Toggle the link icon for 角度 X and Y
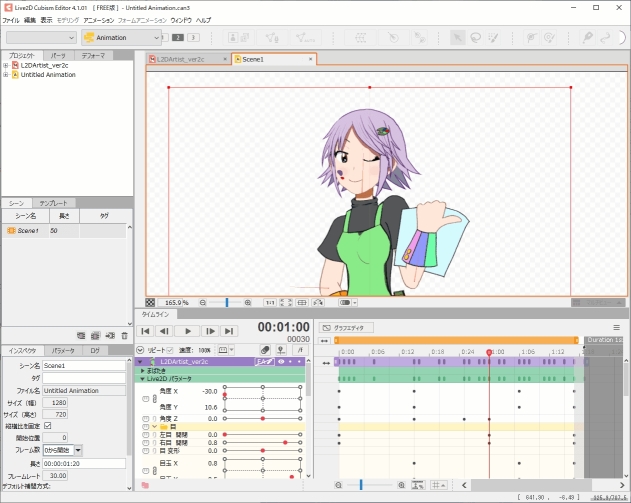Screen dimensions: 631x503 pyautogui.click(x=155, y=399)
